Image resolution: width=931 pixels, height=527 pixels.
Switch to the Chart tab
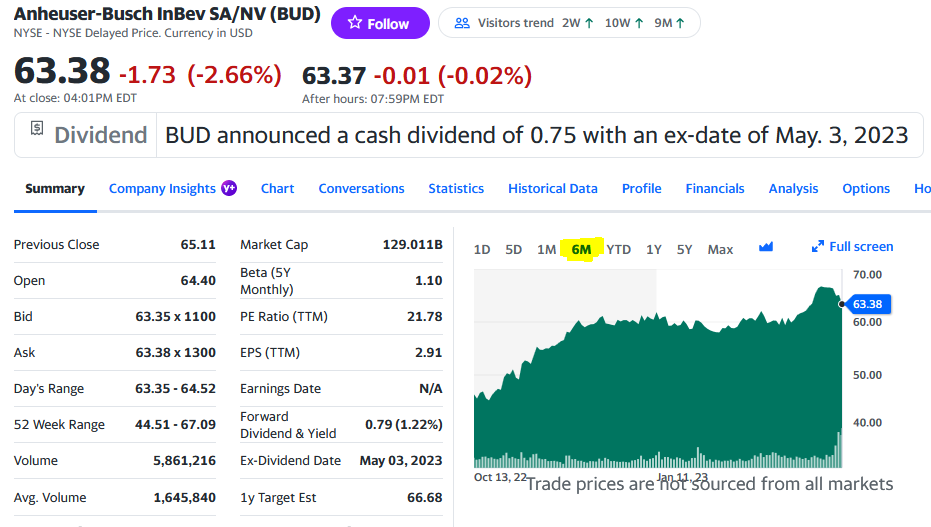point(277,189)
